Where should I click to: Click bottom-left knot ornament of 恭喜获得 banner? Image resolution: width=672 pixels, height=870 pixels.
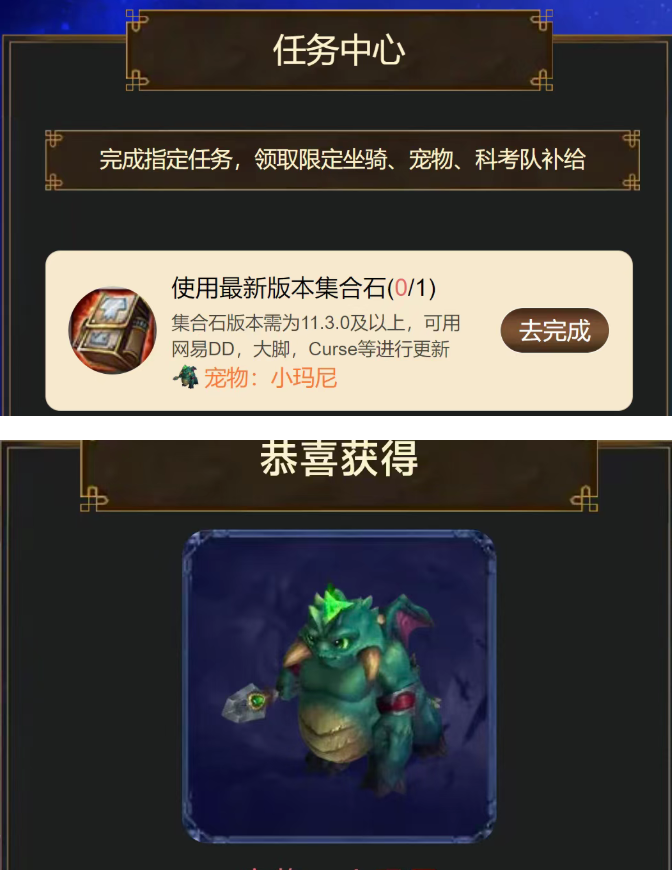point(94,498)
